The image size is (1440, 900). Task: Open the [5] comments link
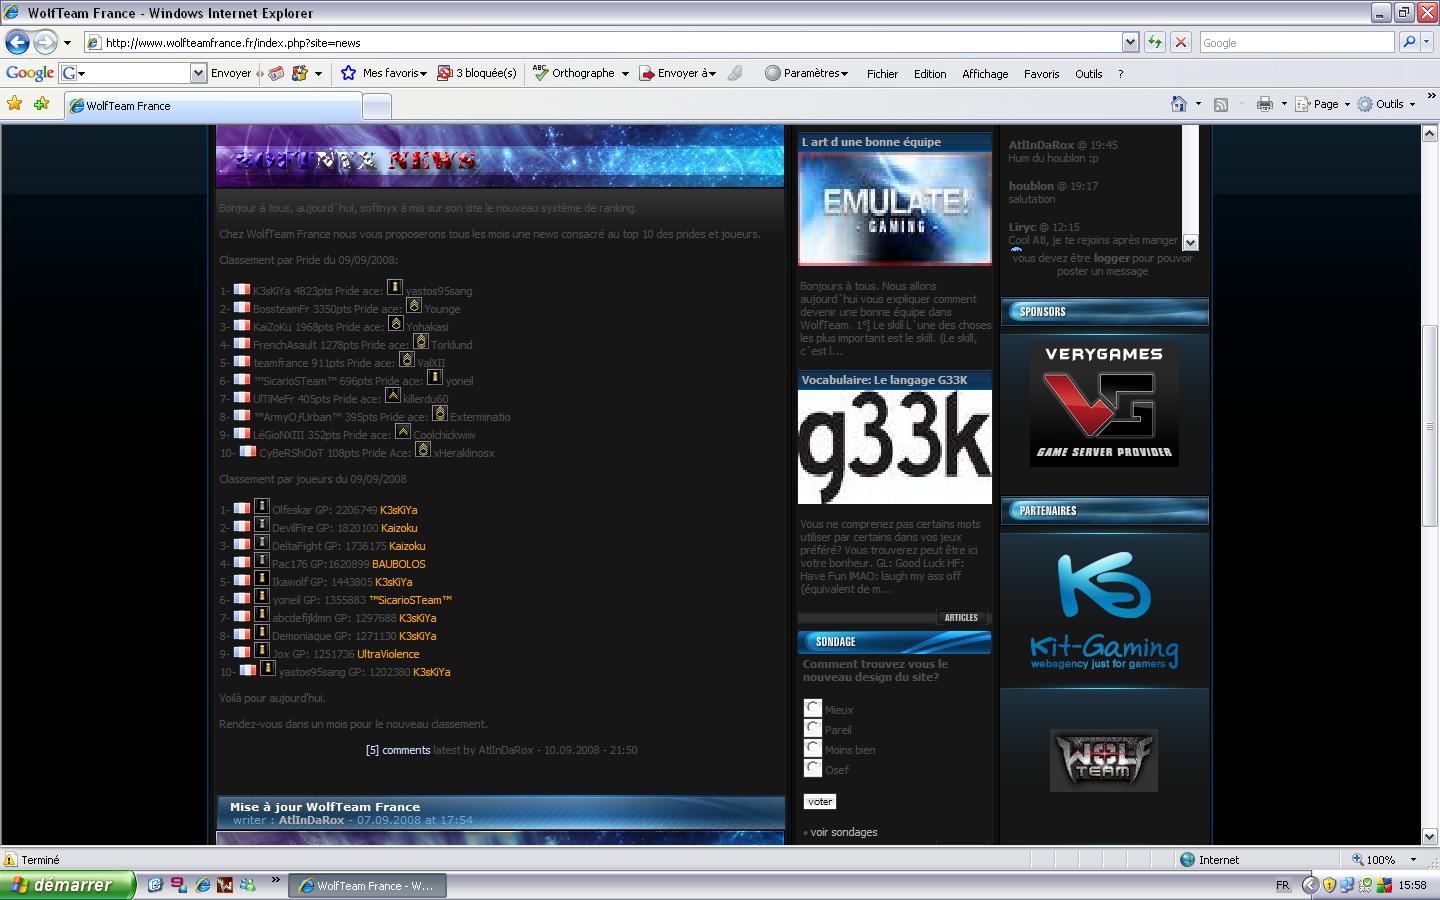(x=398, y=750)
